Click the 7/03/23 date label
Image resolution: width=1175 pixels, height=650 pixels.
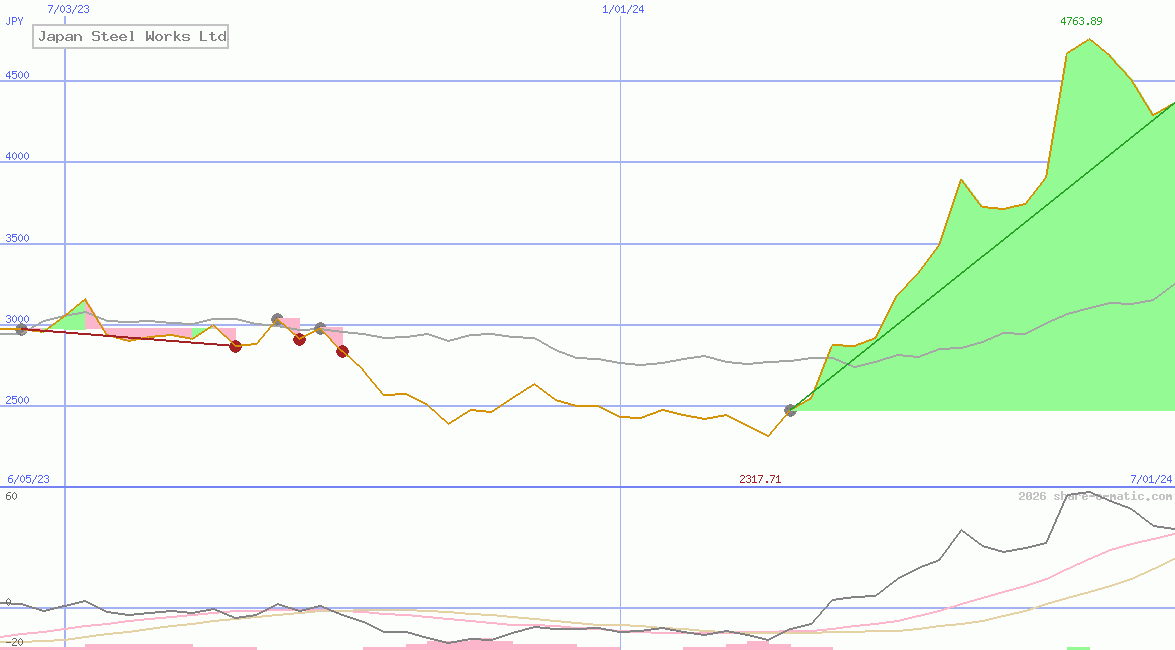point(68,9)
